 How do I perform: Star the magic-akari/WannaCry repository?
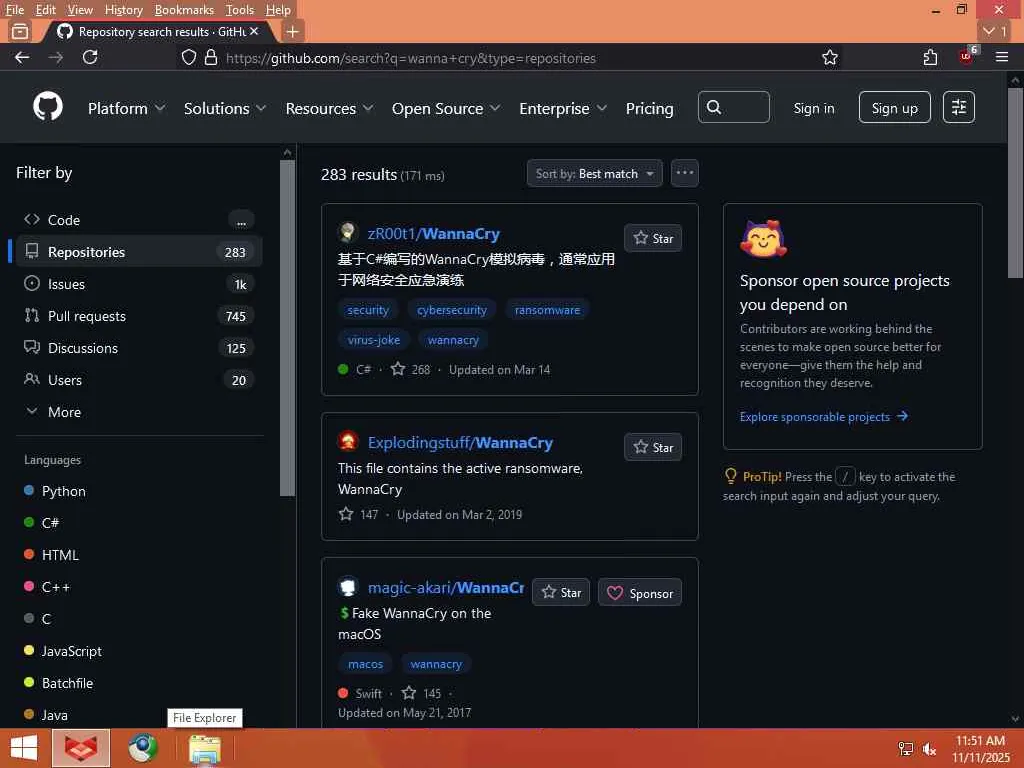coord(561,592)
